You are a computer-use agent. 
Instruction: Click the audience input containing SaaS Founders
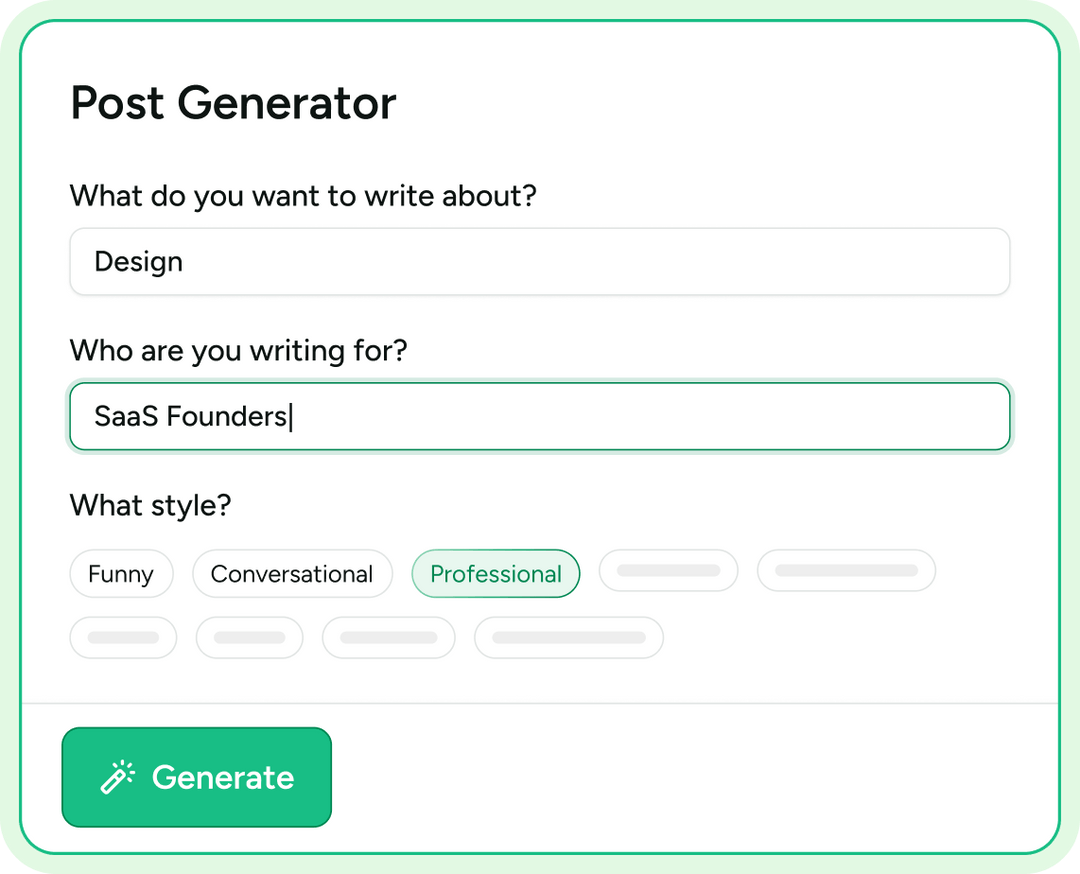(x=540, y=416)
